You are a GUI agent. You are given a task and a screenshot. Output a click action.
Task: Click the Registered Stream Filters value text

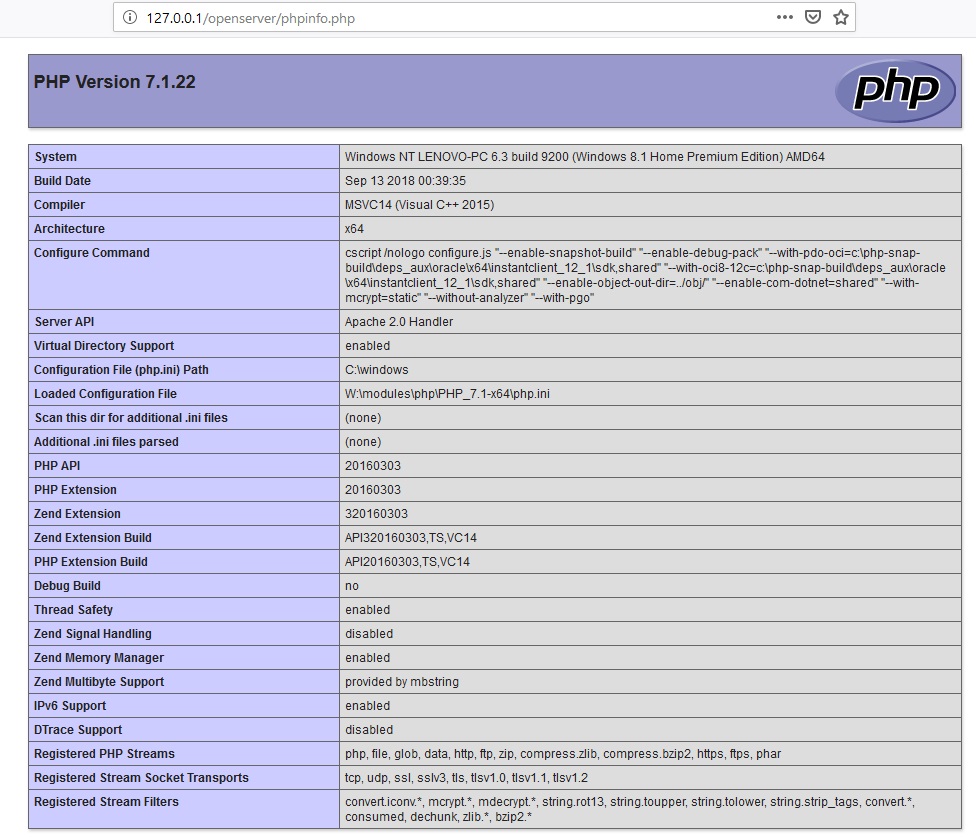pyautogui.click(x=630, y=809)
